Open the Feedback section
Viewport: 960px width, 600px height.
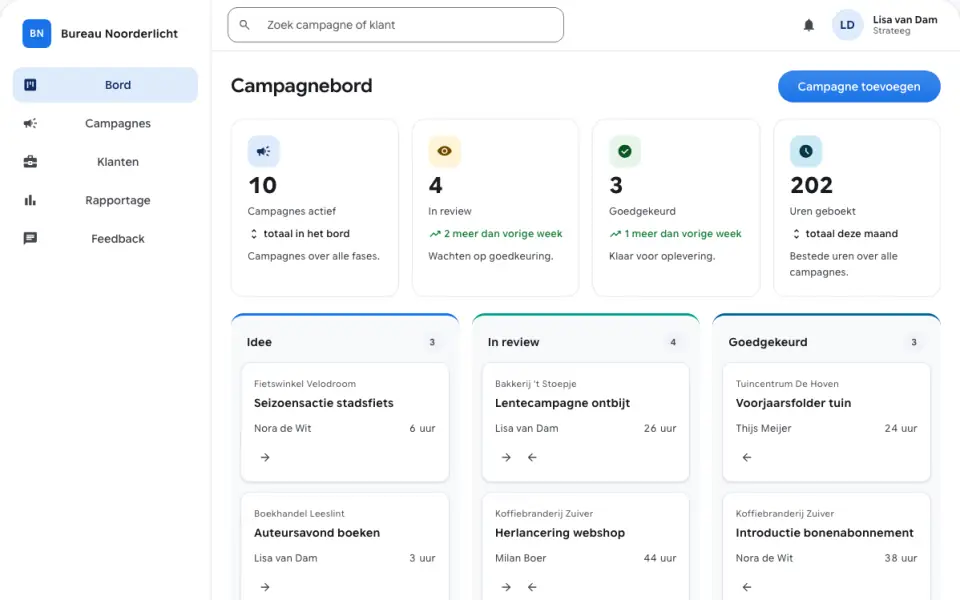[x=105, y=239]
